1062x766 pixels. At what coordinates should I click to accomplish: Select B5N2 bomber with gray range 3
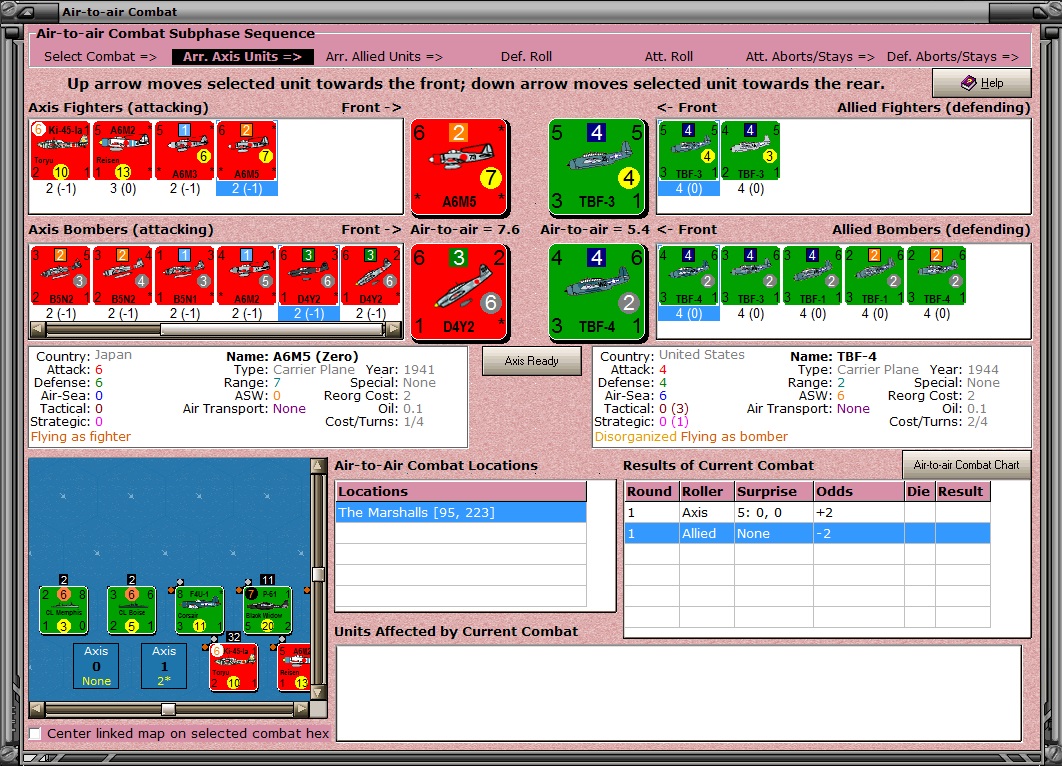(x=60, y=276)
